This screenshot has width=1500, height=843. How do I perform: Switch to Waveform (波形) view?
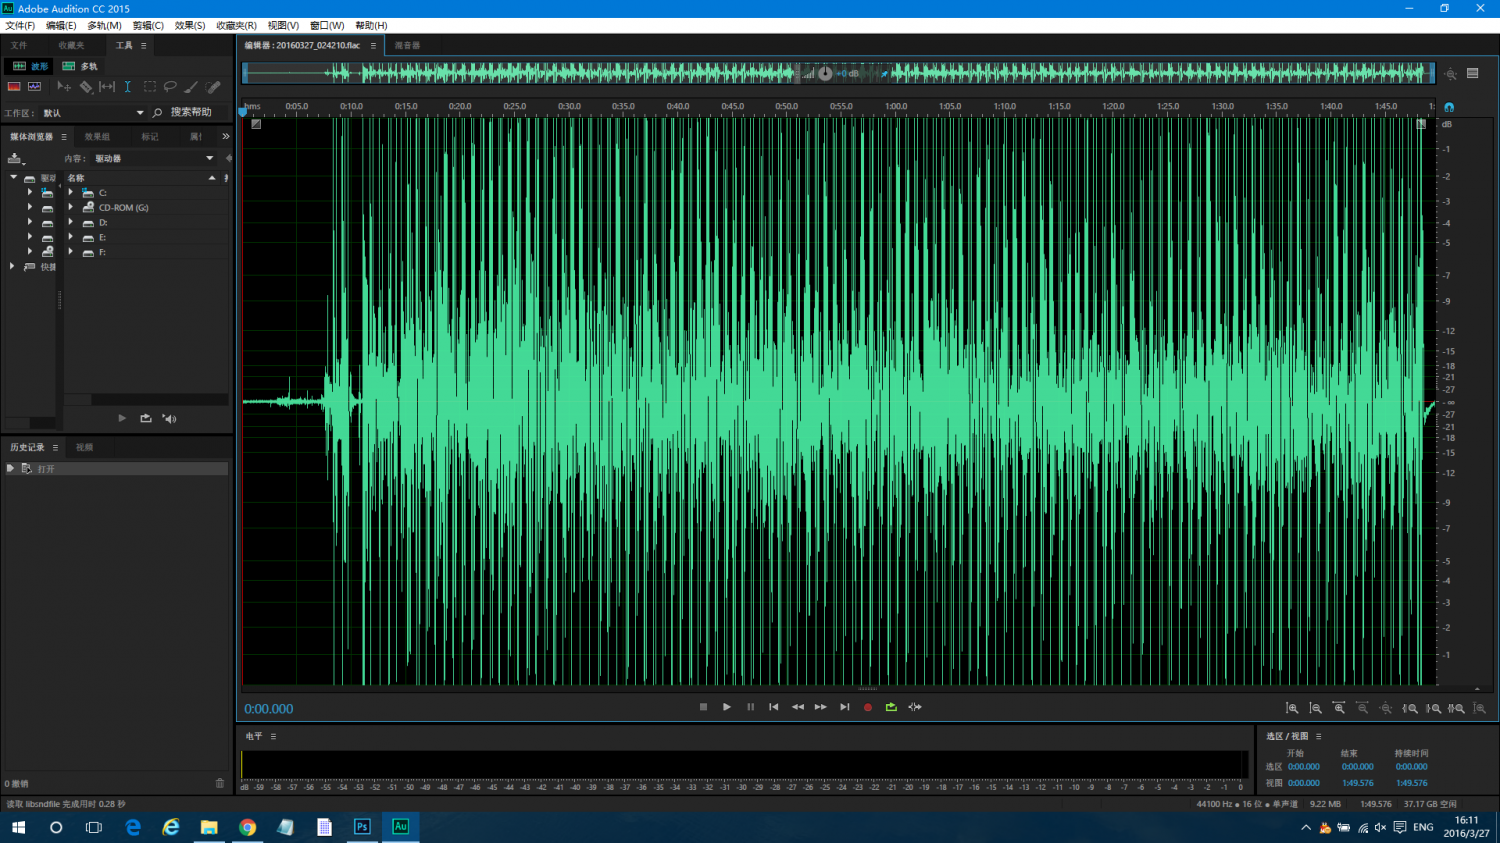[x=29, y=66]
